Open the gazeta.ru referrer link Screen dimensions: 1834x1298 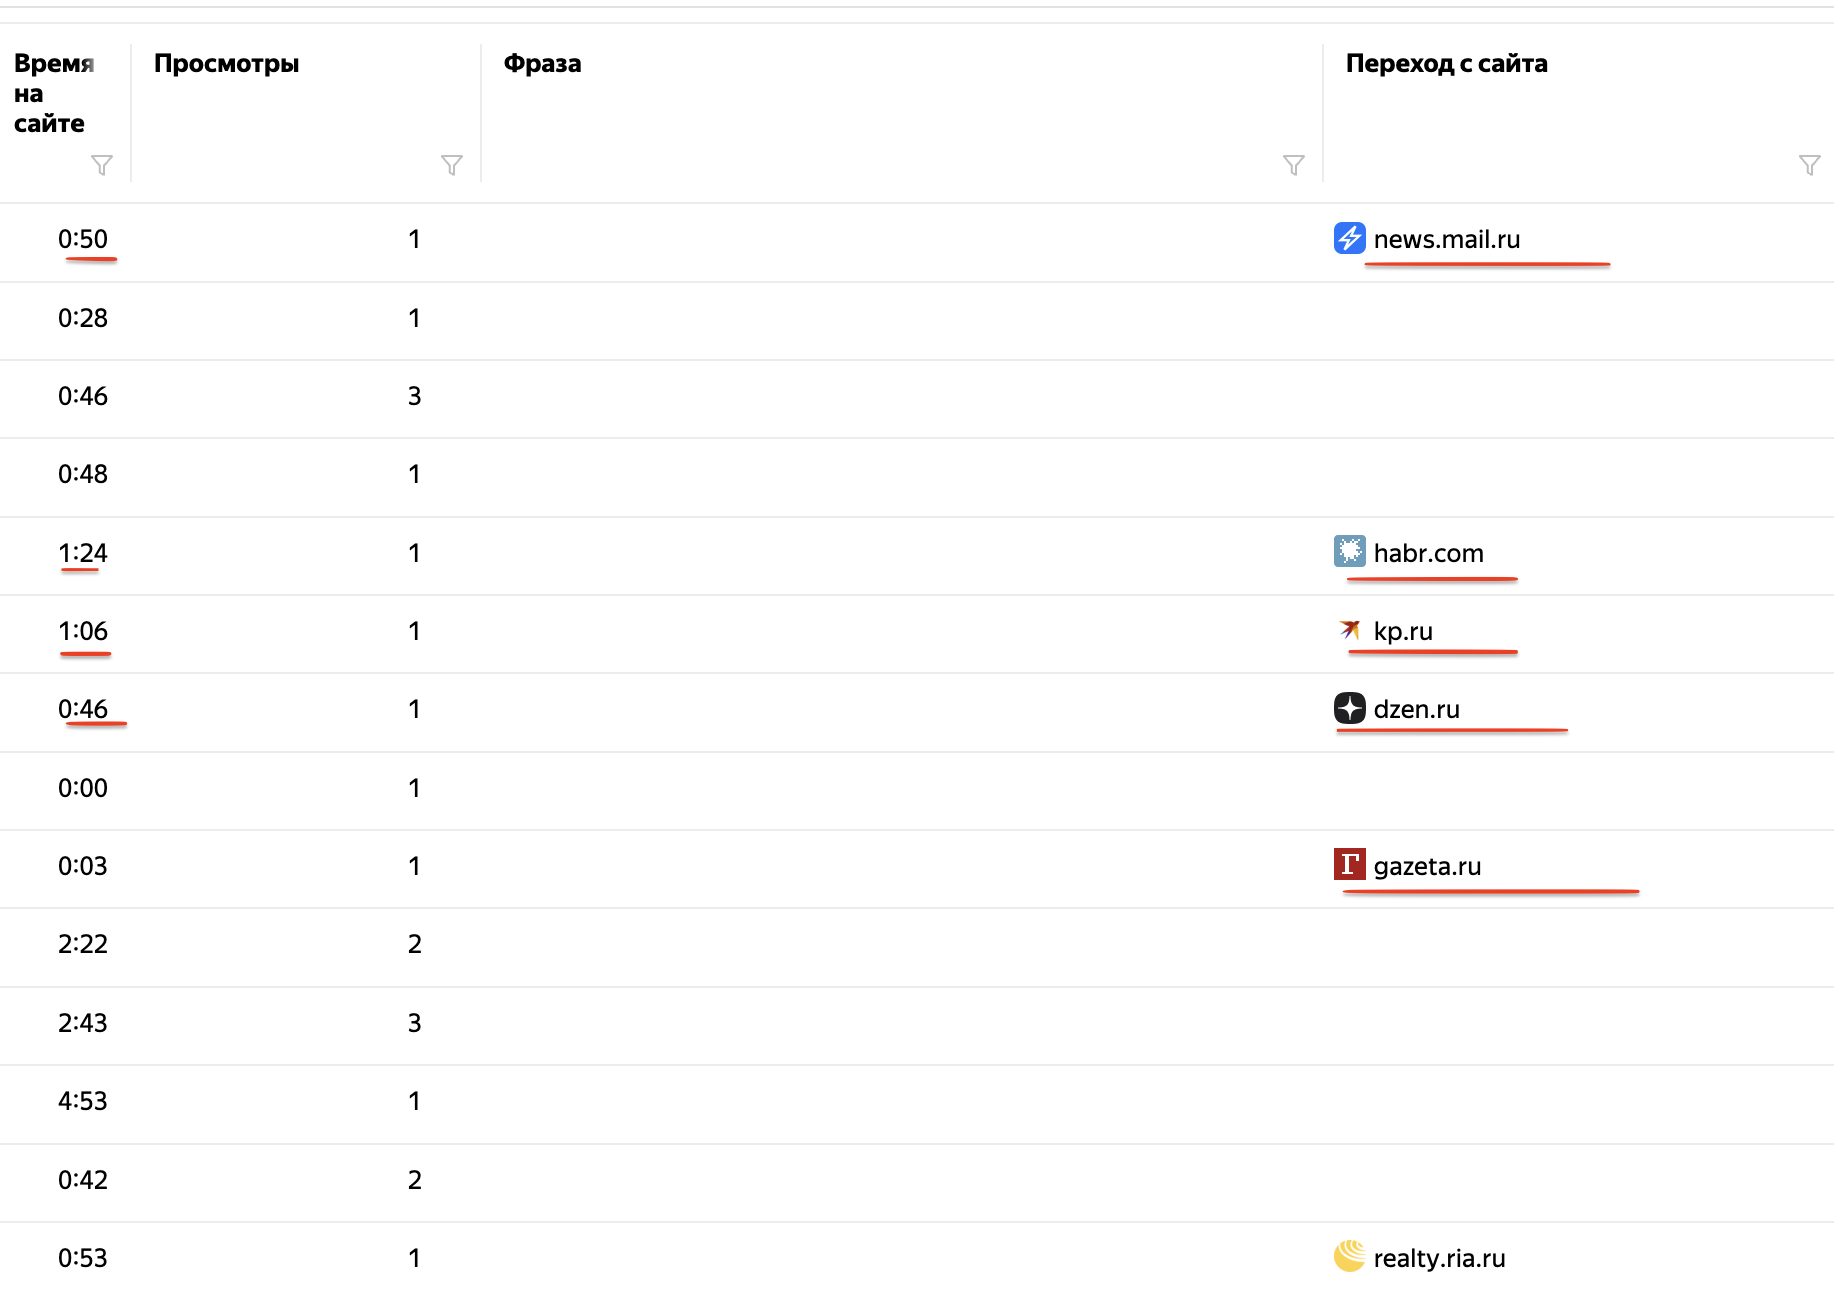point(1427,867)
